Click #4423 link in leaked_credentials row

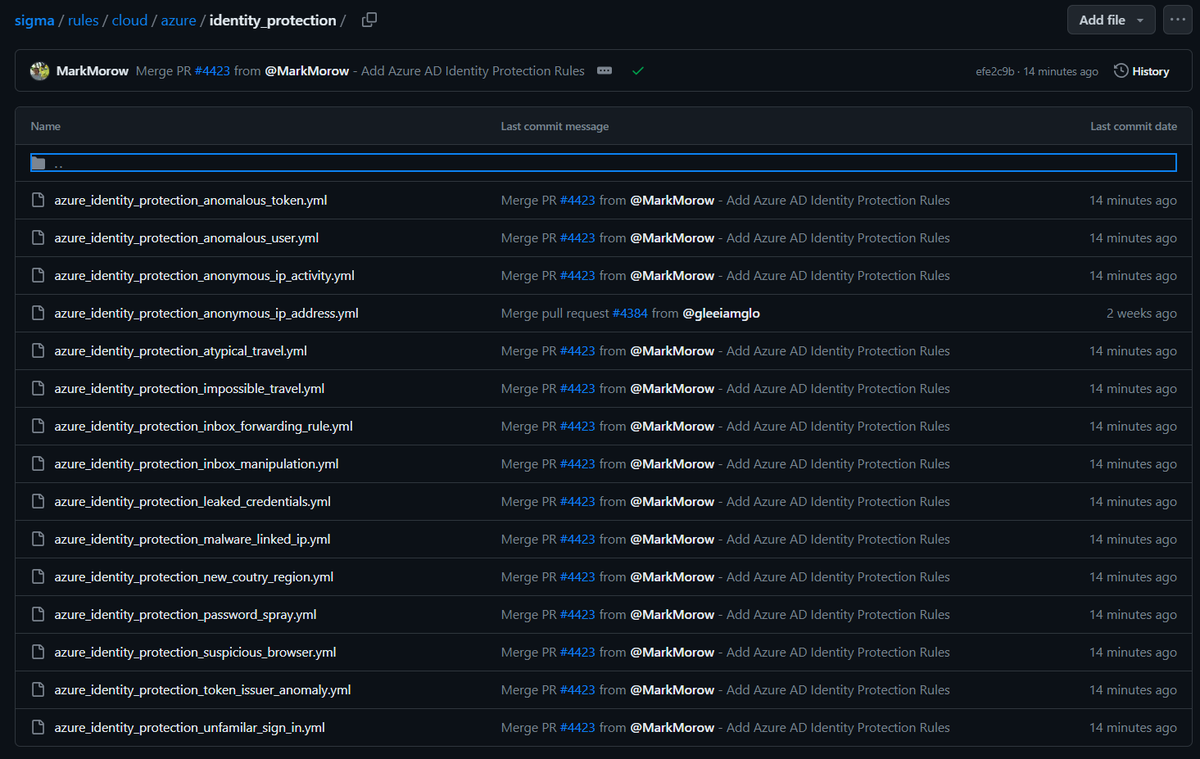578,501
